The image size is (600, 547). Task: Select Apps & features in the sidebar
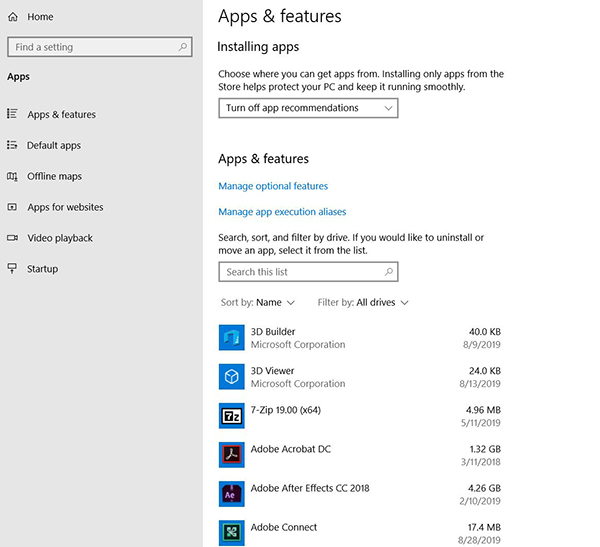click(62, 114)
